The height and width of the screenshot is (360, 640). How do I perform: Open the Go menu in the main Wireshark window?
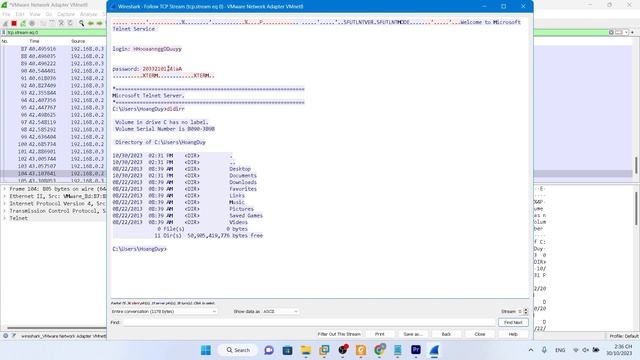tap(49, 14)
